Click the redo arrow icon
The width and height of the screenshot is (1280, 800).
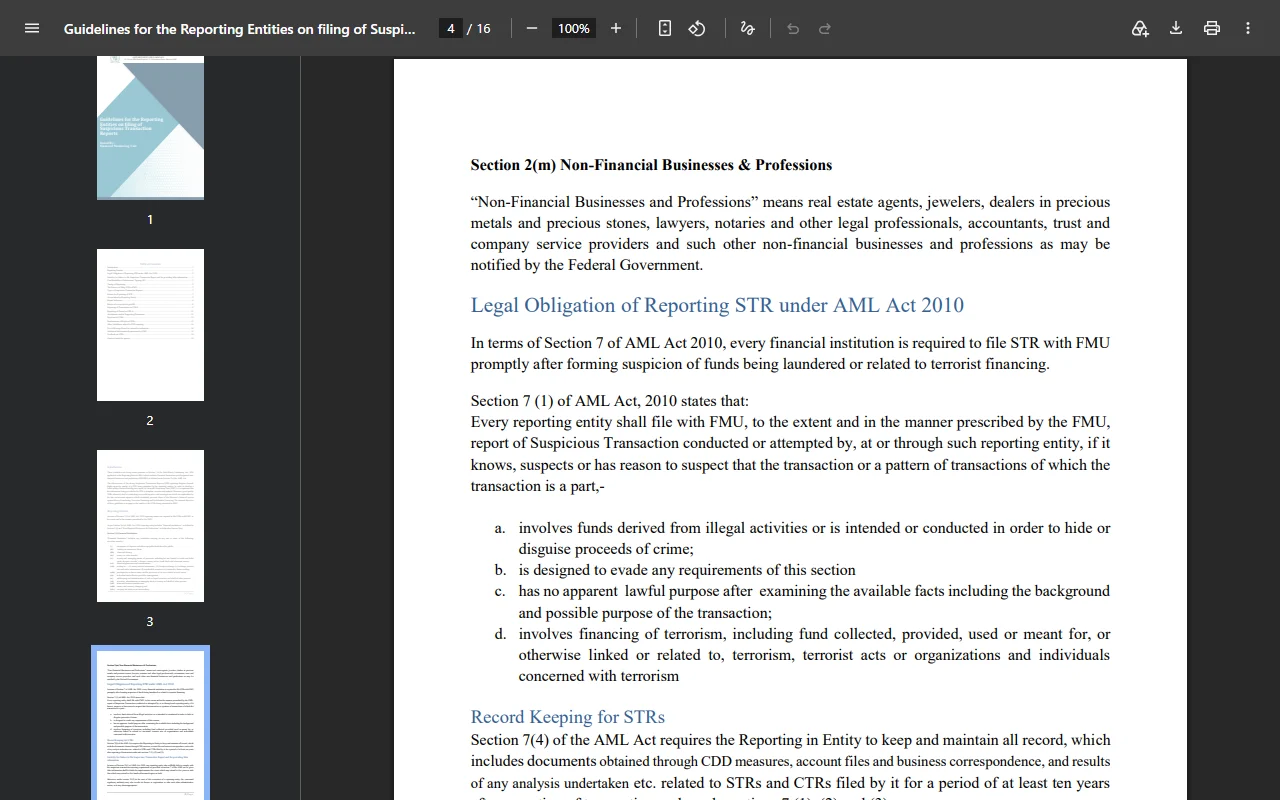click(825, 28)
